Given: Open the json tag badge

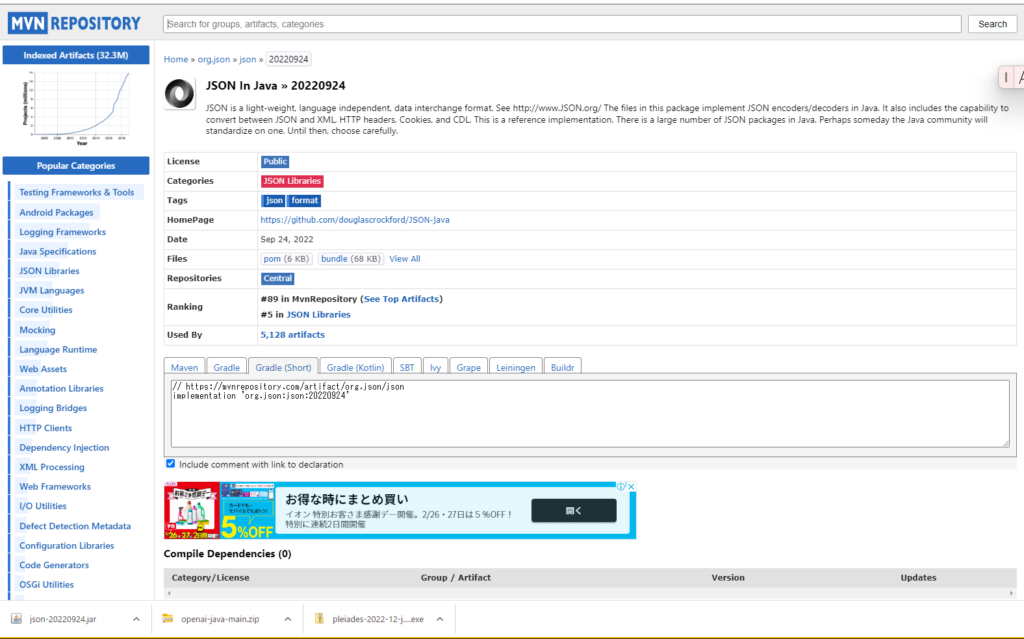Looking at the screenshot, I should (273, 200).
